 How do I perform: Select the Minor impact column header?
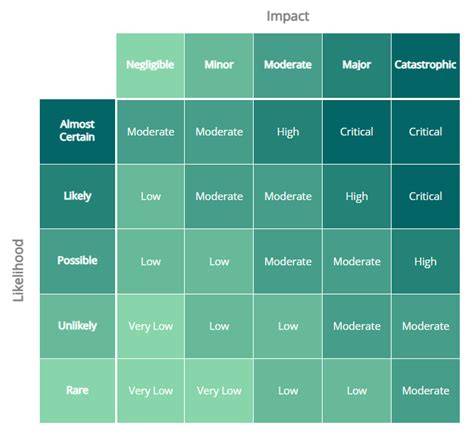pos(219,65)
